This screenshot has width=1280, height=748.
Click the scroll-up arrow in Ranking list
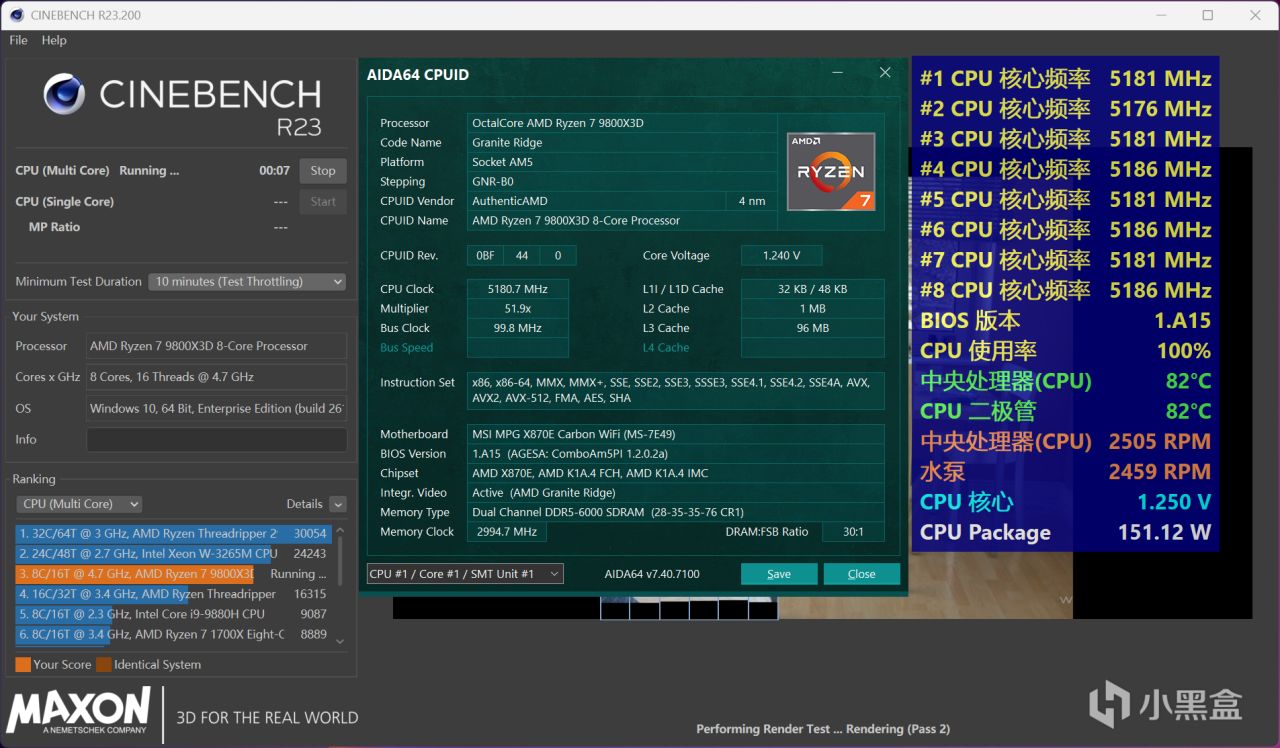click(340, 531)
